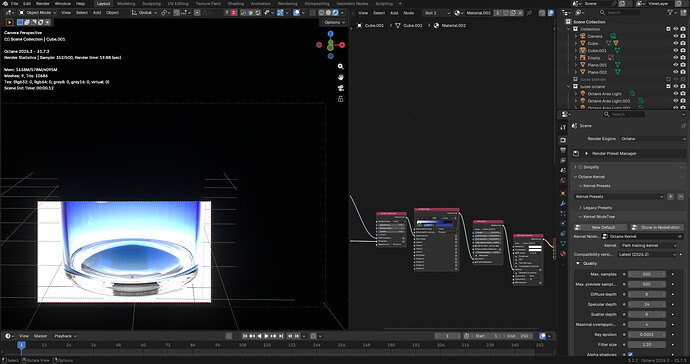
Task: Hide the Cube.001 object in outliner
Action: [675, 51]
